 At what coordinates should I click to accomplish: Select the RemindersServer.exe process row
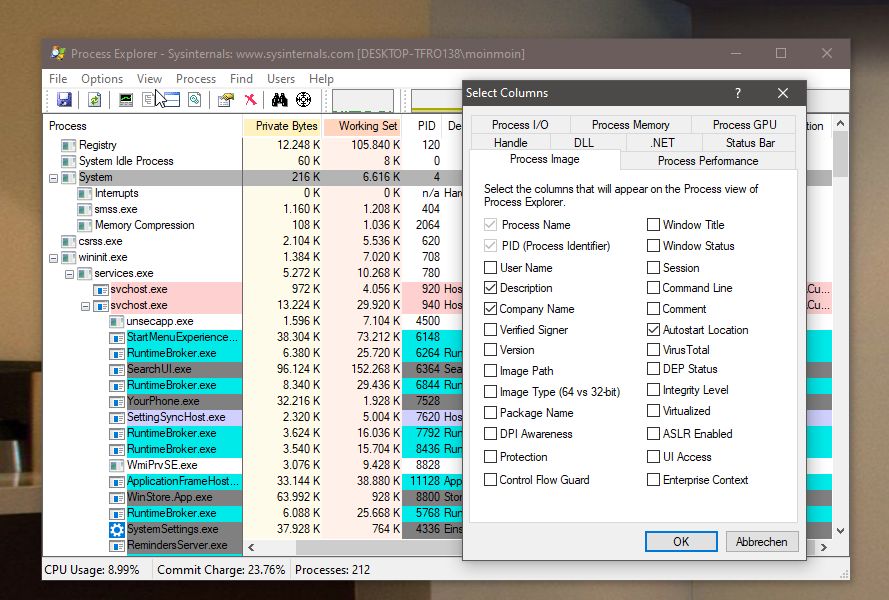tap(177, 545)
